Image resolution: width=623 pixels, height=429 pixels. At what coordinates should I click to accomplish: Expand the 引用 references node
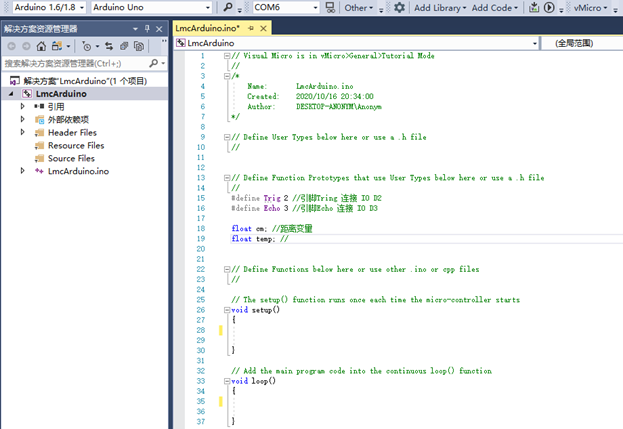(22, 106)
